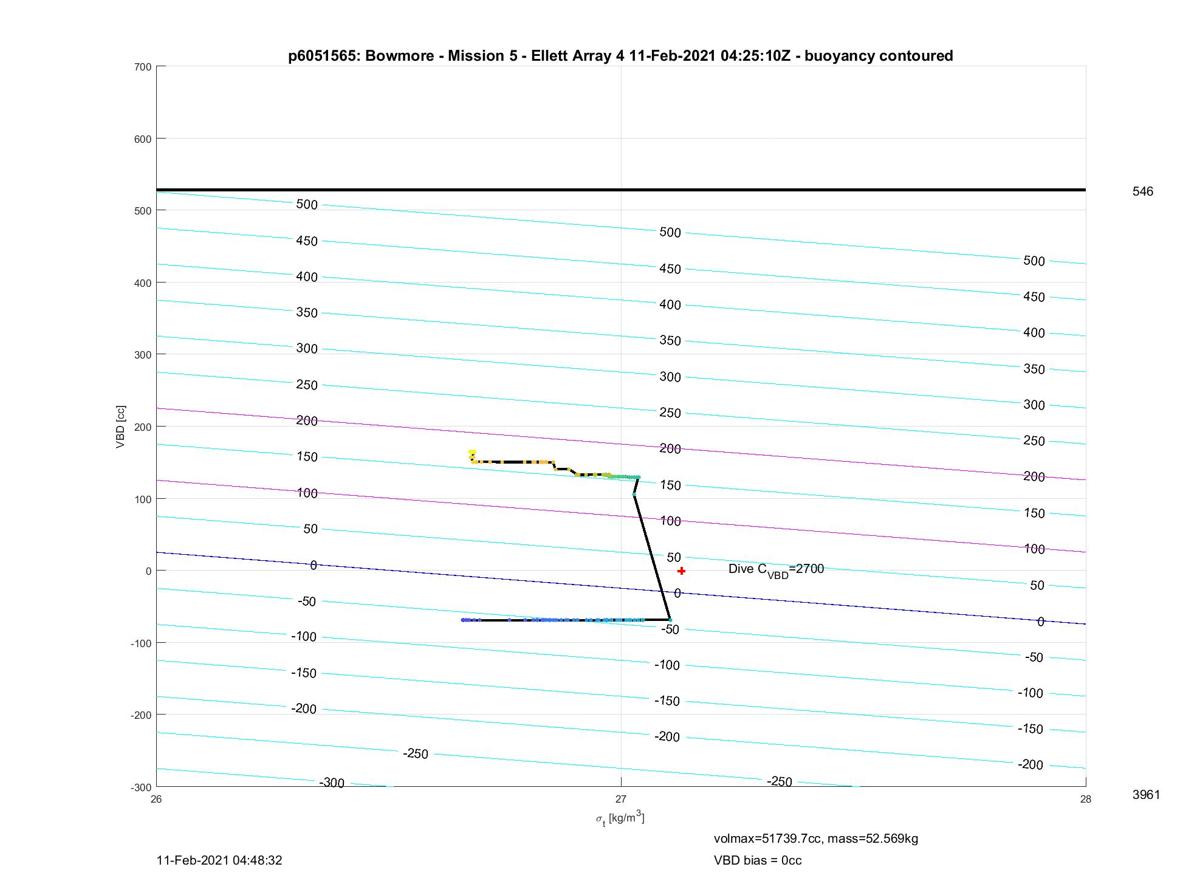Select the '546' label beside the thick black line
This screenshot has width=1200, height=885.
[1142, 191]
